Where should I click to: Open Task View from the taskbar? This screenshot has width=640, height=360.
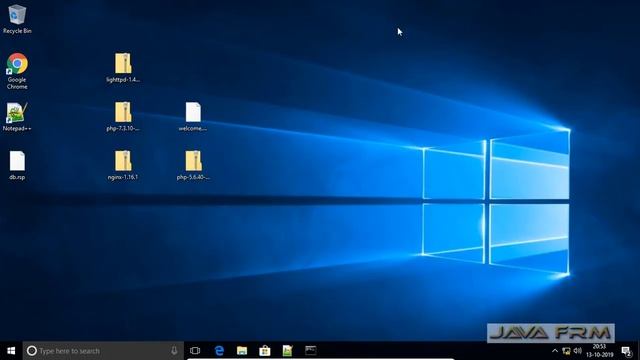195,351
